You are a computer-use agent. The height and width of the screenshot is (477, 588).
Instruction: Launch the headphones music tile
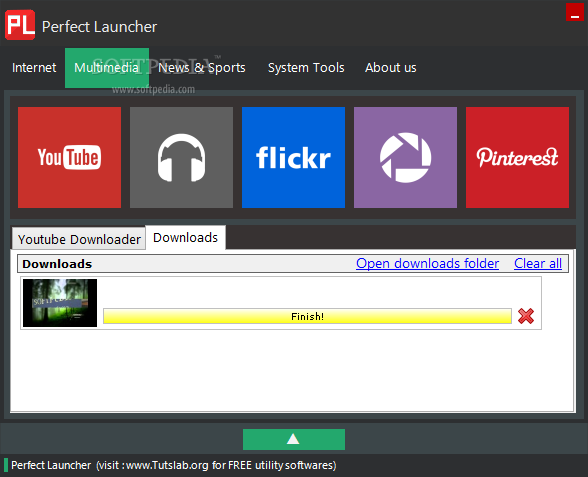click(182, 158)
